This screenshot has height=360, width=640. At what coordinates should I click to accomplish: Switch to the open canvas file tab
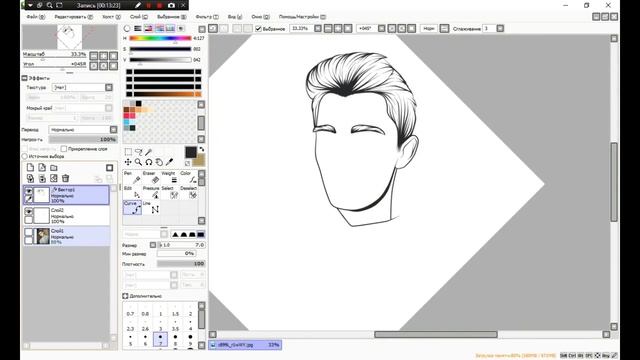(245, 345)
